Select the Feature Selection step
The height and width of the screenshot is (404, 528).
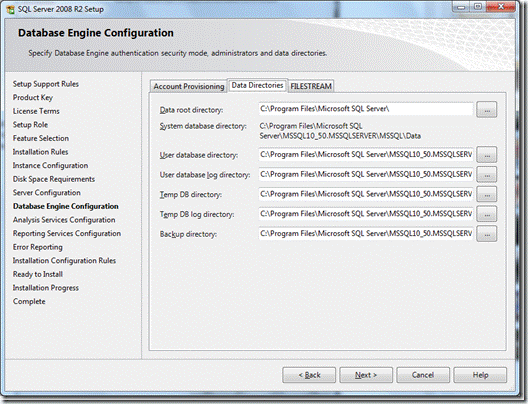41,138
